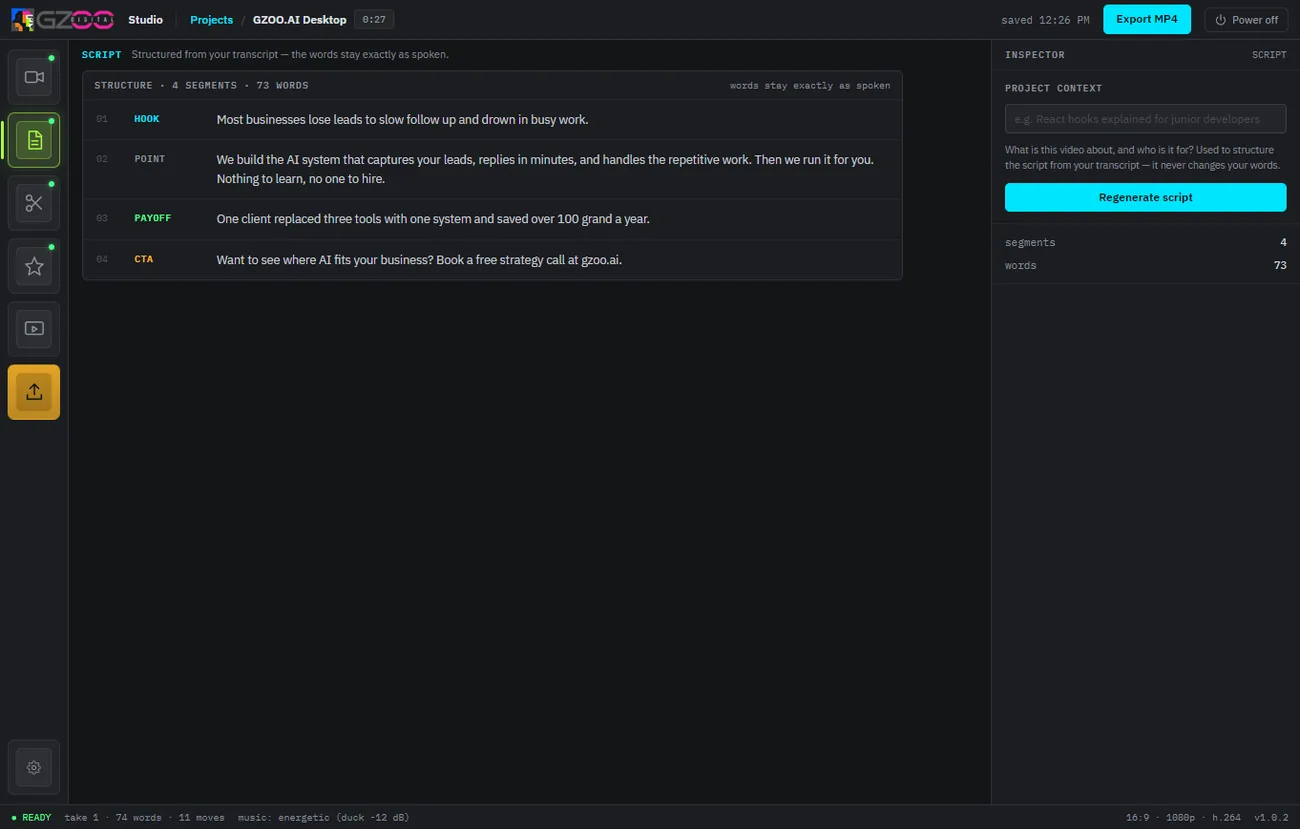1300x829 pixels.
Task: Click the SCRIPT heading above the table
Action: [x=101, y=55]
